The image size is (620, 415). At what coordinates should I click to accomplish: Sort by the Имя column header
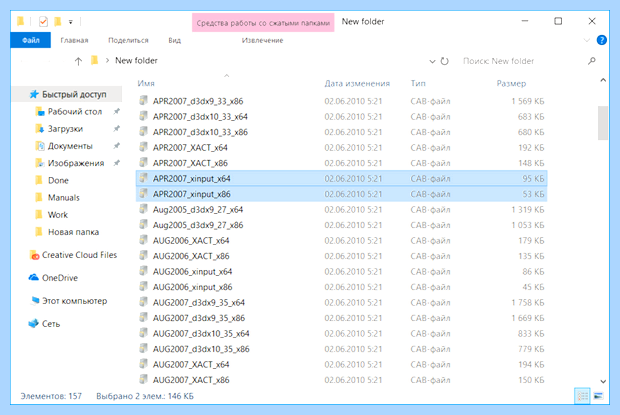coord(146,83)
